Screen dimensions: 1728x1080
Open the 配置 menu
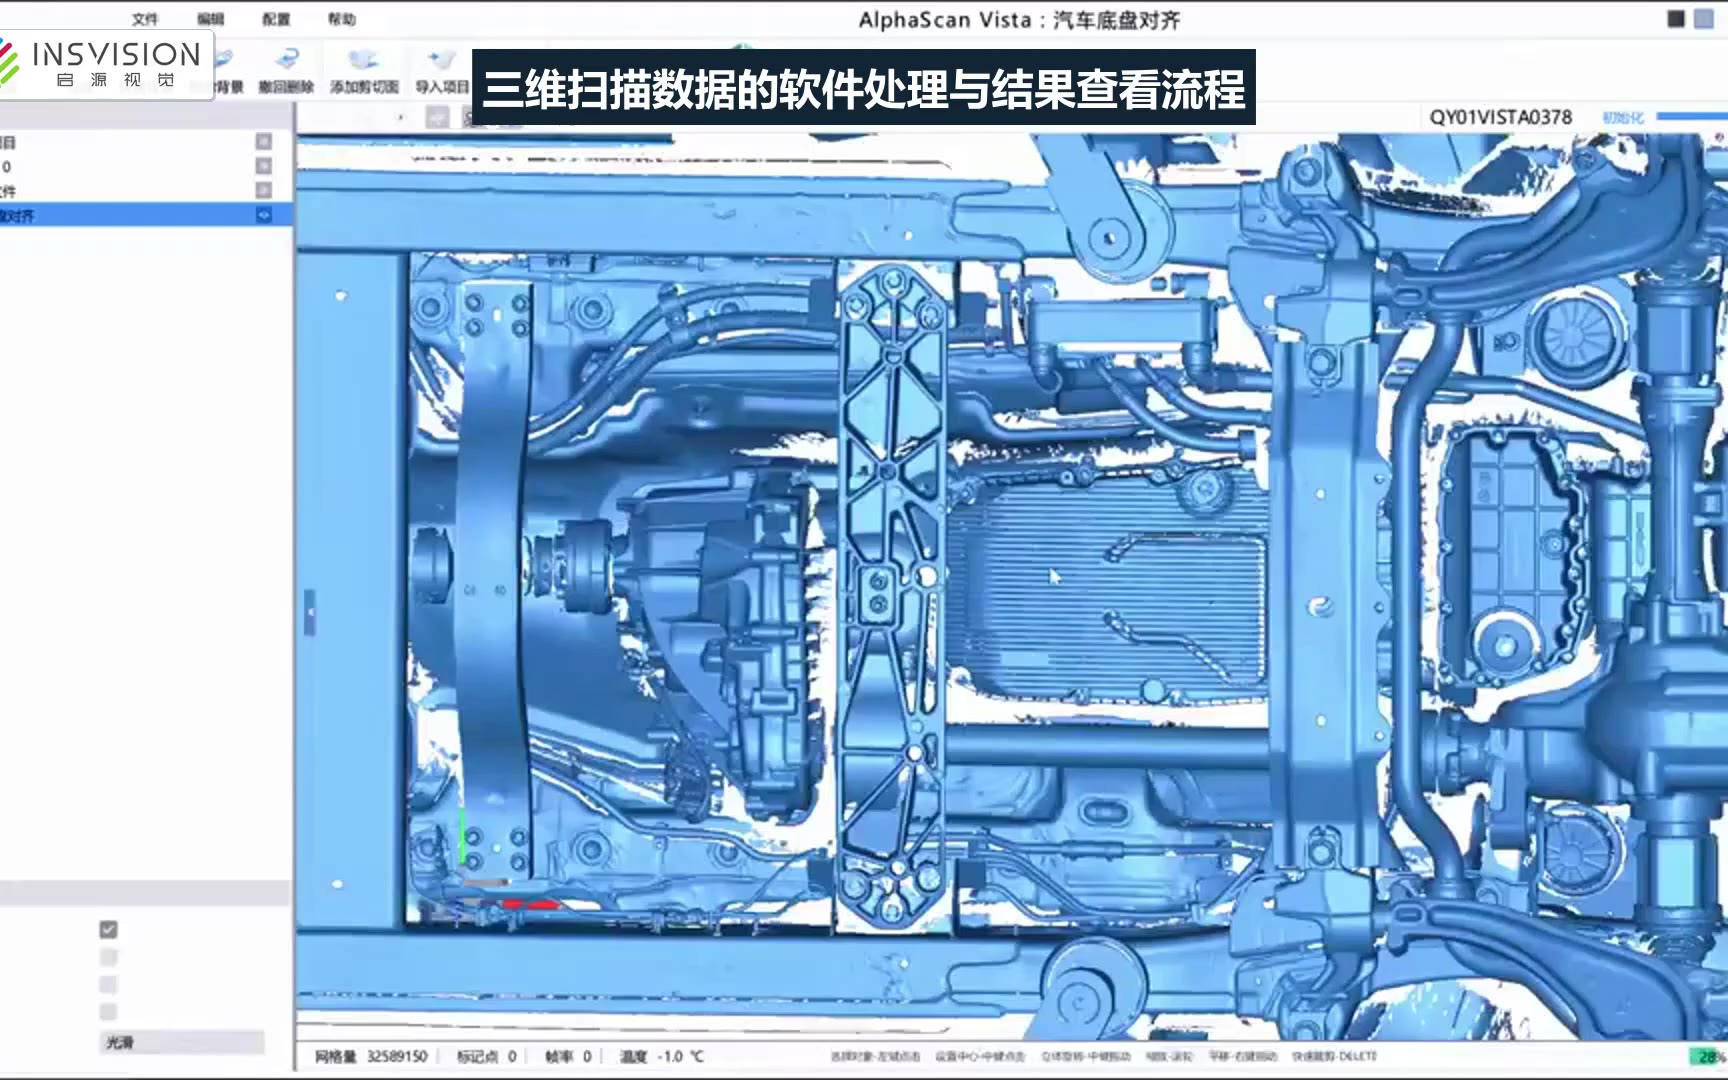tap(276, 19)
